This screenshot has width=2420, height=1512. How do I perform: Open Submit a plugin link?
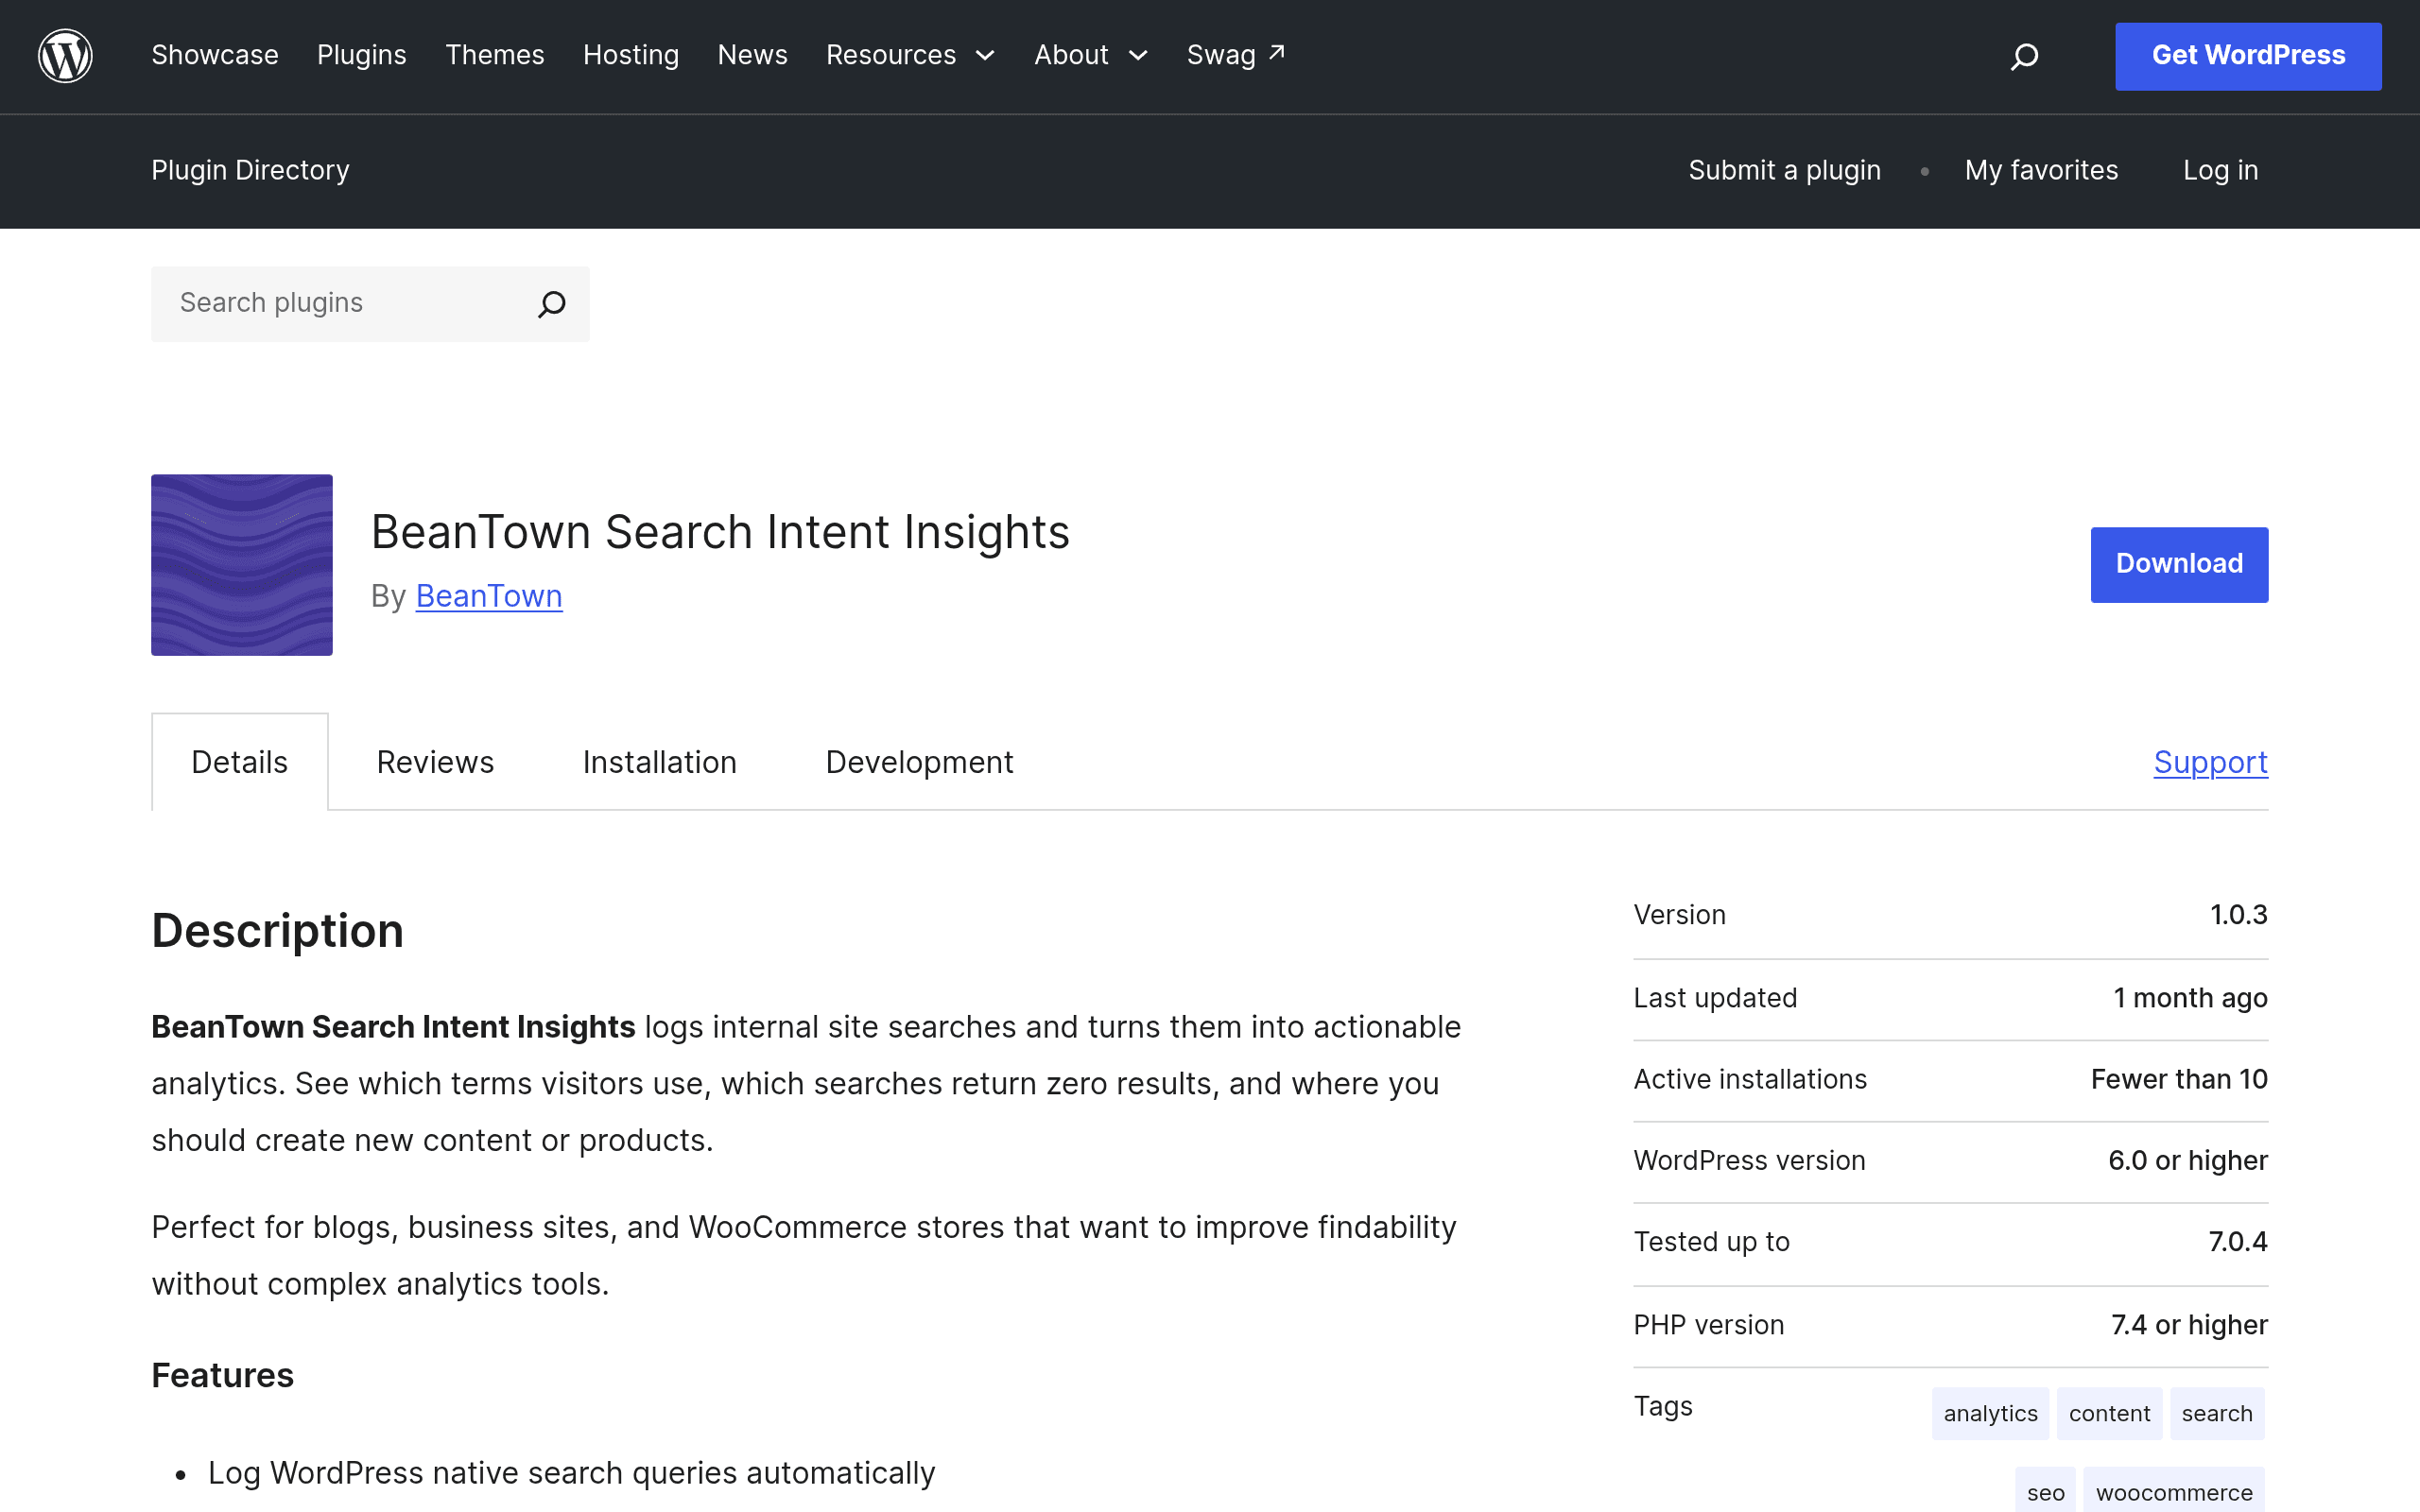click(x=1785, y=170)
